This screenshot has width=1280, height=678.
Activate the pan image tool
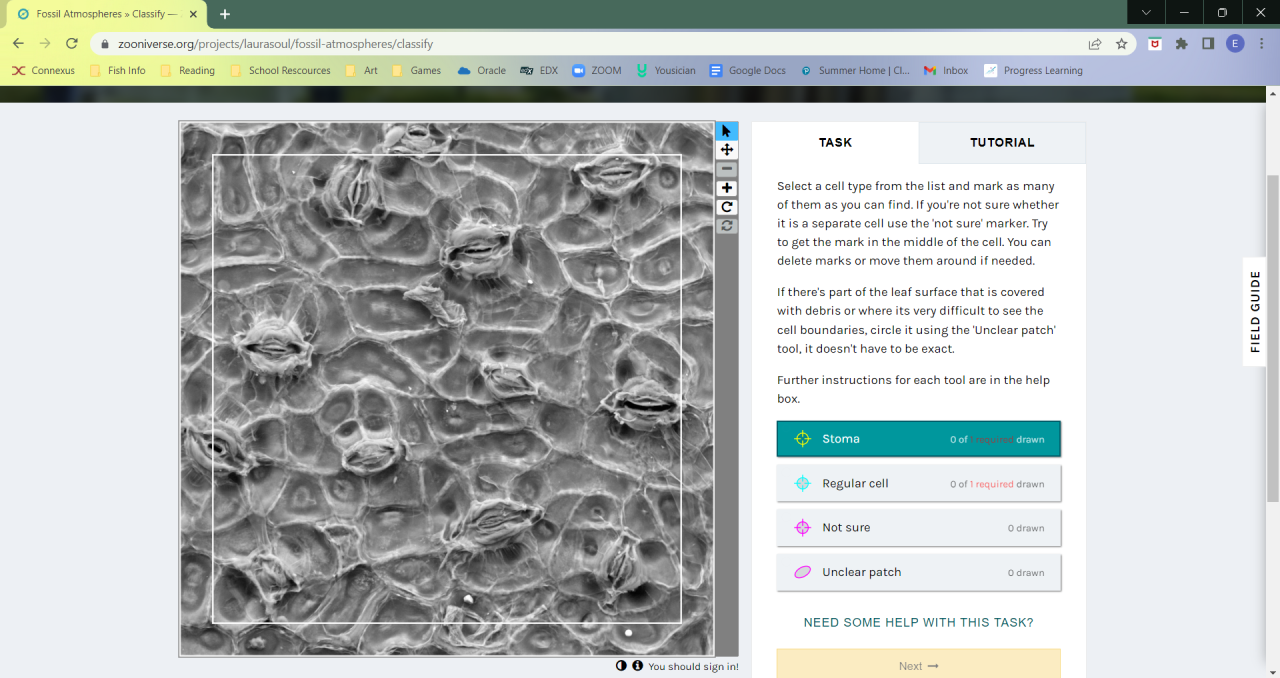pyautogui.click(x=727, y=150)
